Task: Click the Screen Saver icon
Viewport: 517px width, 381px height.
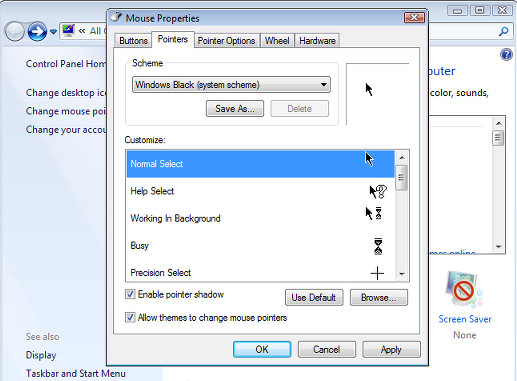Action: (464, 289)
